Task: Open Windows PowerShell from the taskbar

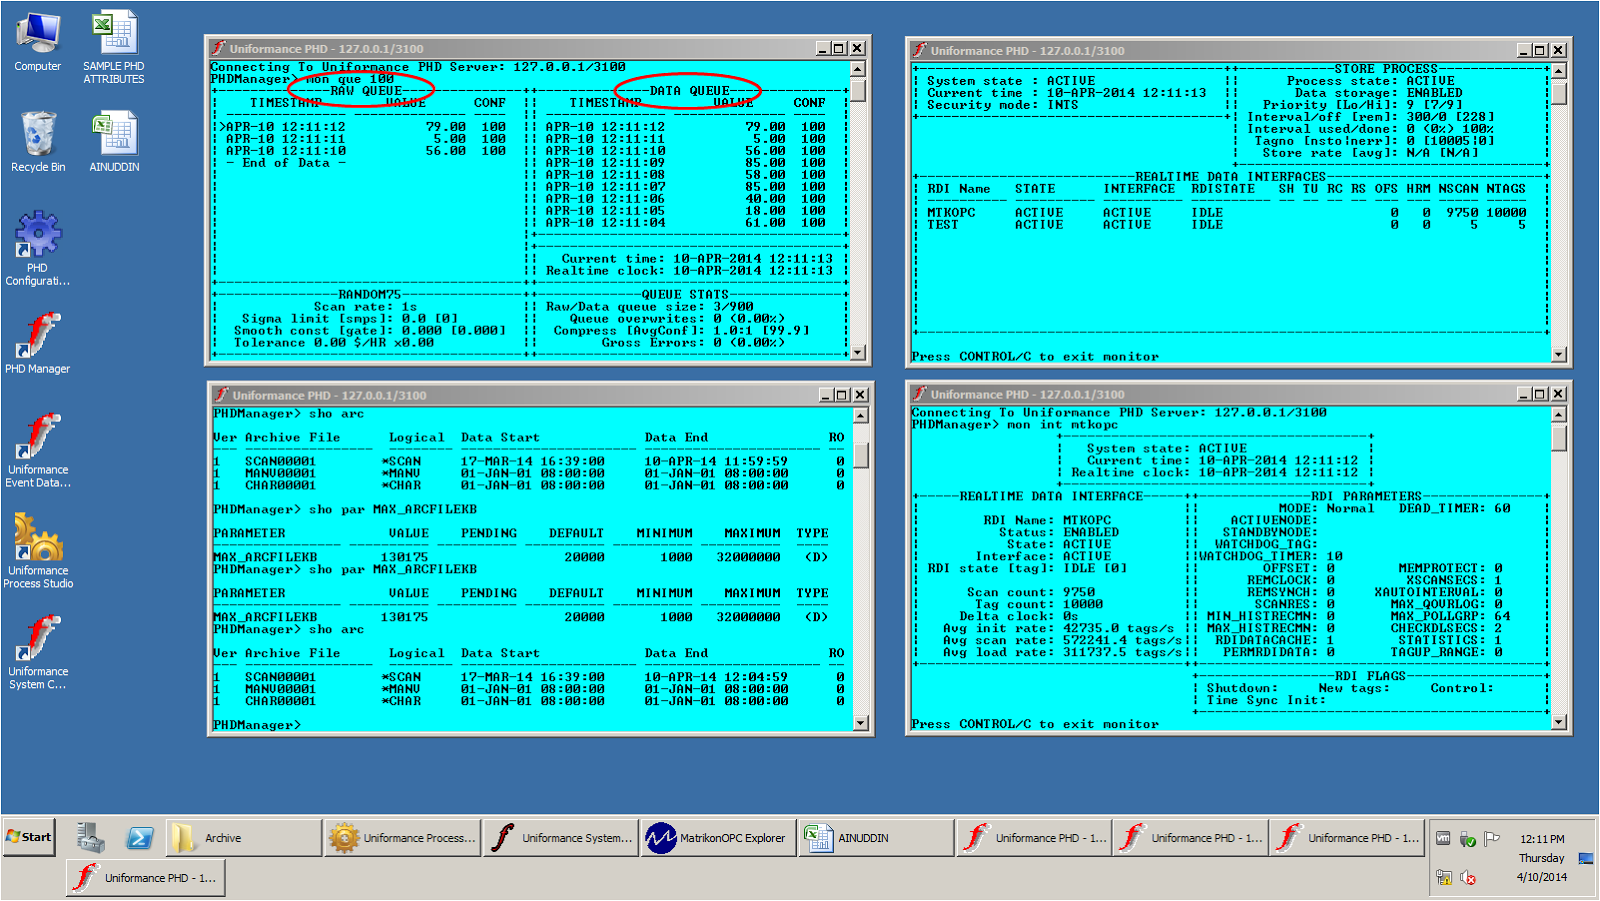Action: click(140, 838)
